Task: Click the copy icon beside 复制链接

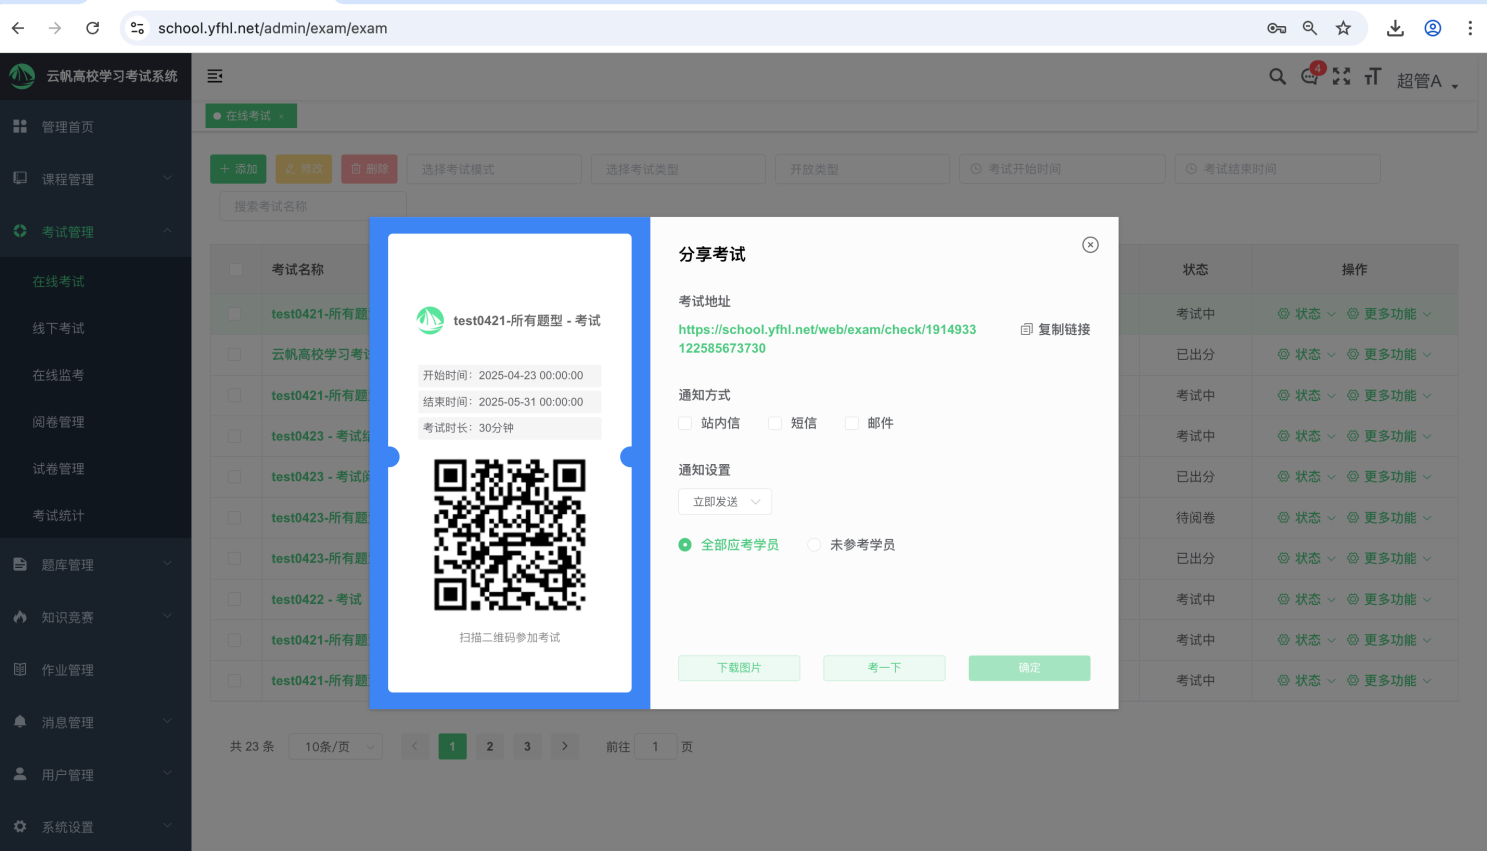Action: tap(1026, 329)
